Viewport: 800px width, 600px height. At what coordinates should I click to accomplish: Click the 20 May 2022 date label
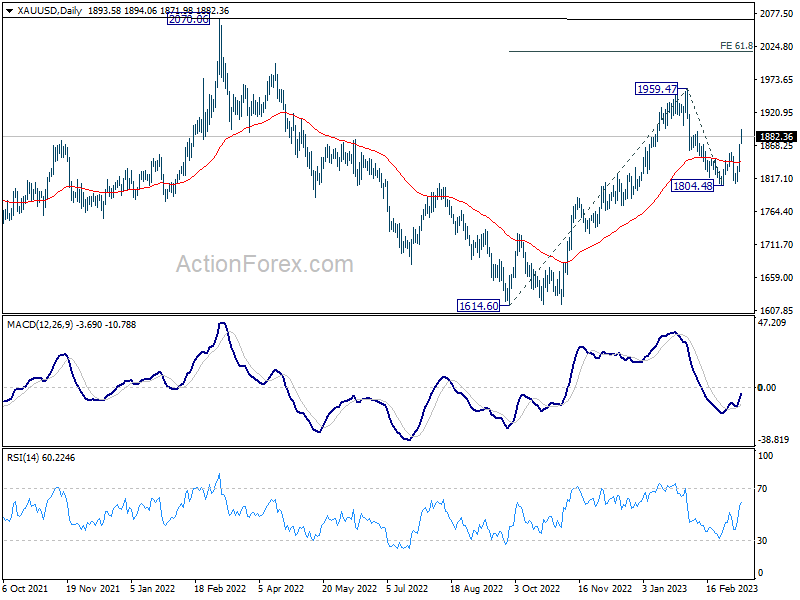click(349, 588)
